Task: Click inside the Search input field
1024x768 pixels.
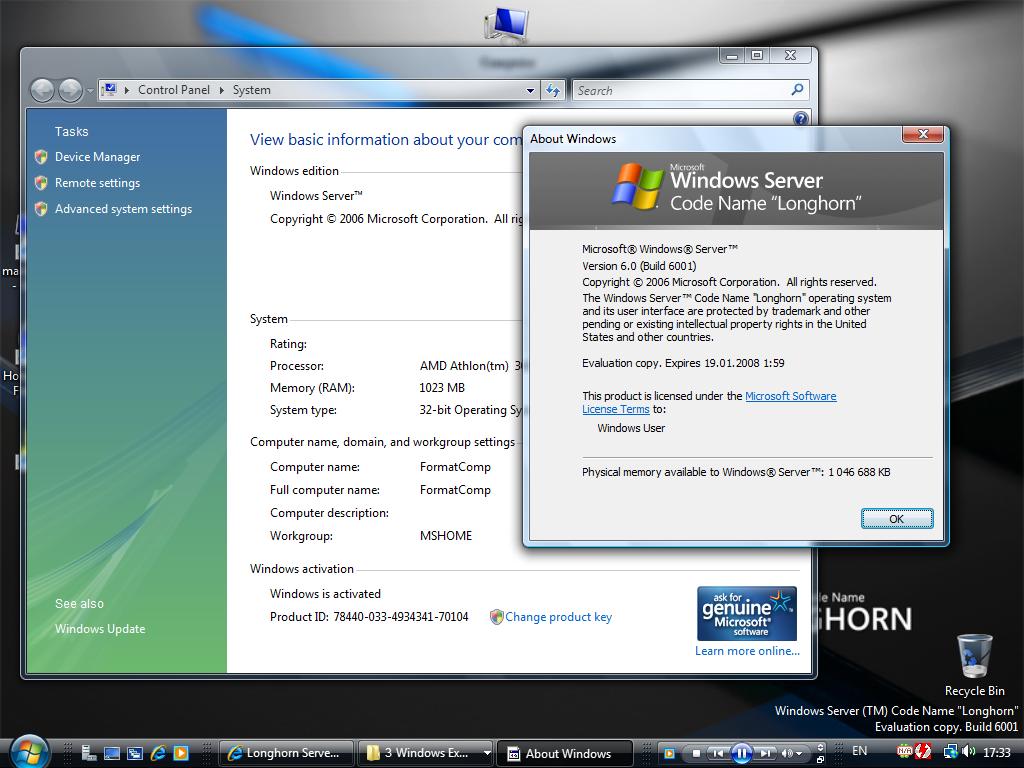Action: [x=680, y=90]
